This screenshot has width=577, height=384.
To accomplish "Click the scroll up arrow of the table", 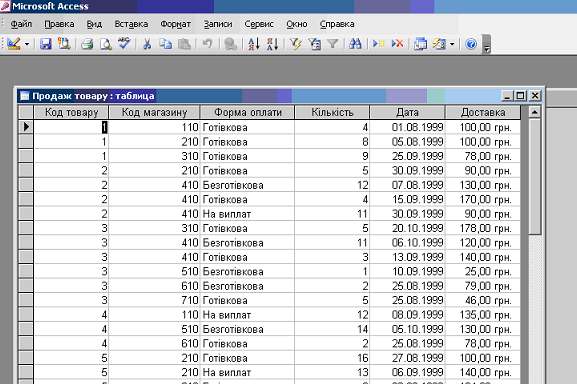I will 535,111.
